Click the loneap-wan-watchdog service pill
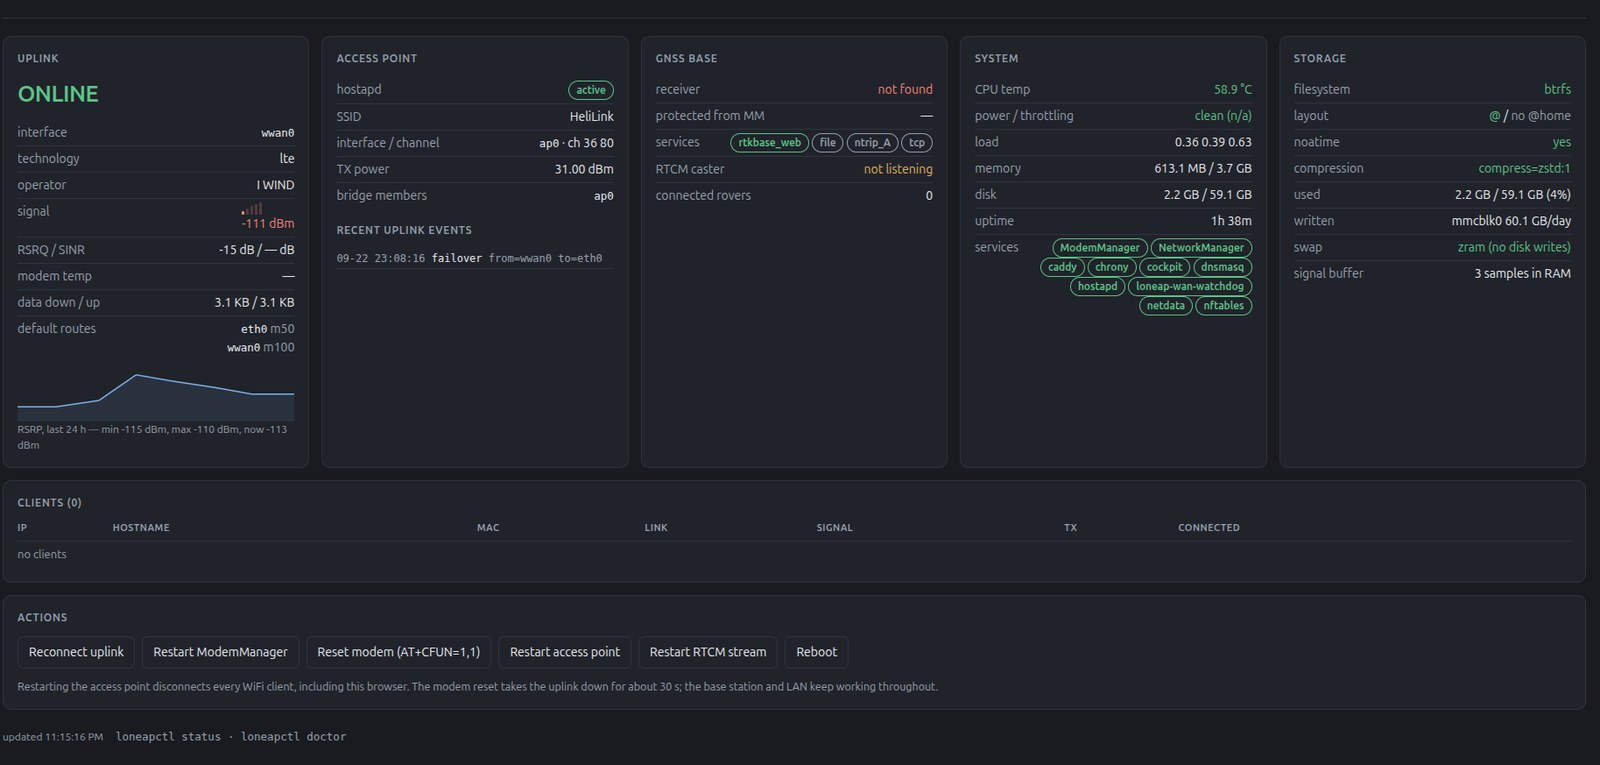1600x765 pixels. pyautogui.click(x=1190, y=286)
